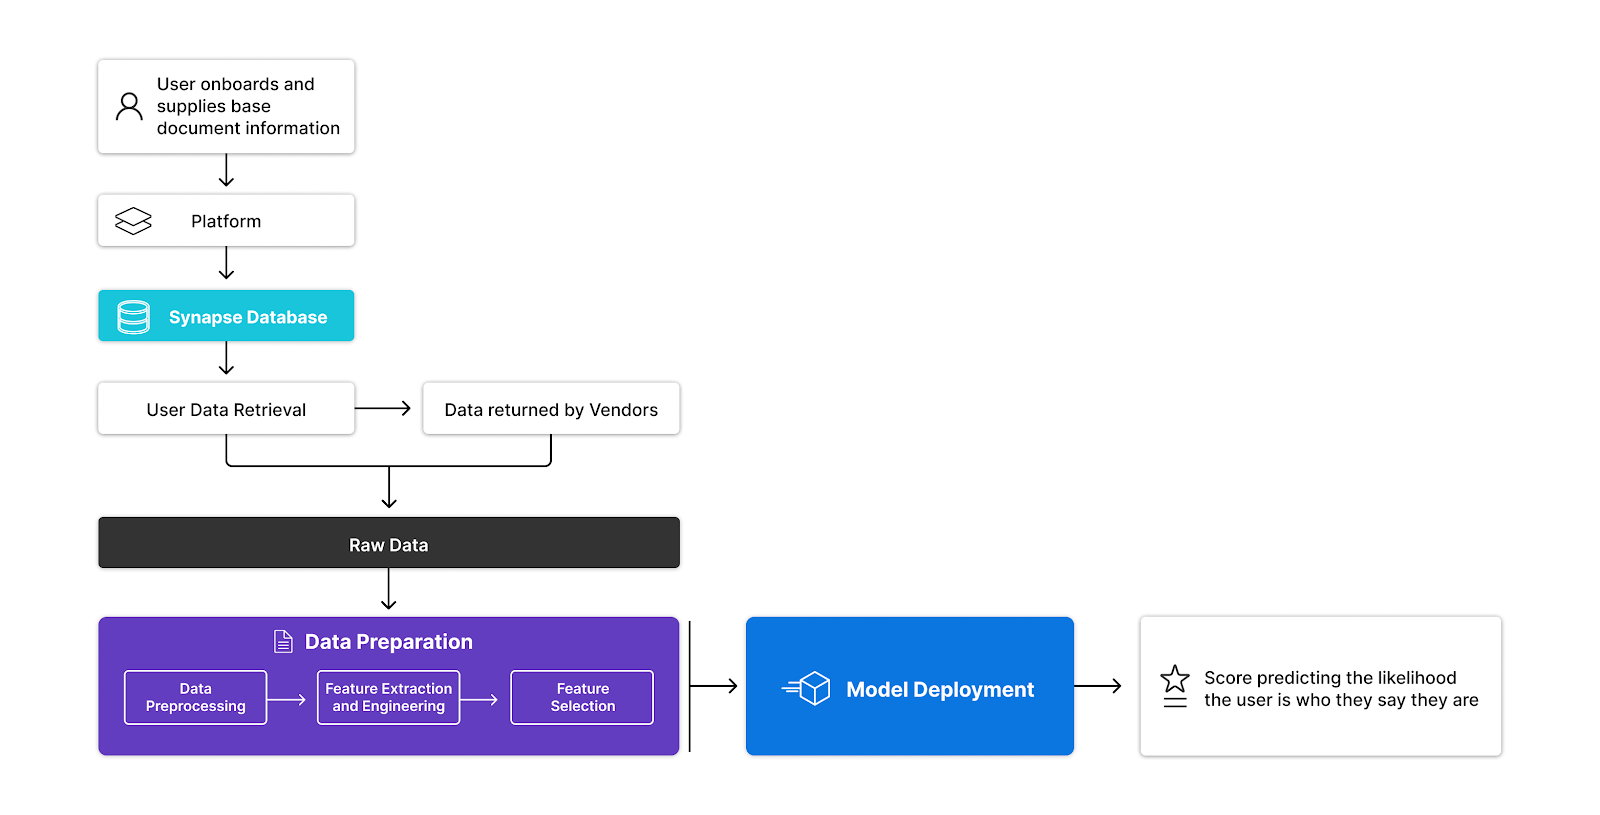Click the Data Preparation heading

[x=389, y=642]
